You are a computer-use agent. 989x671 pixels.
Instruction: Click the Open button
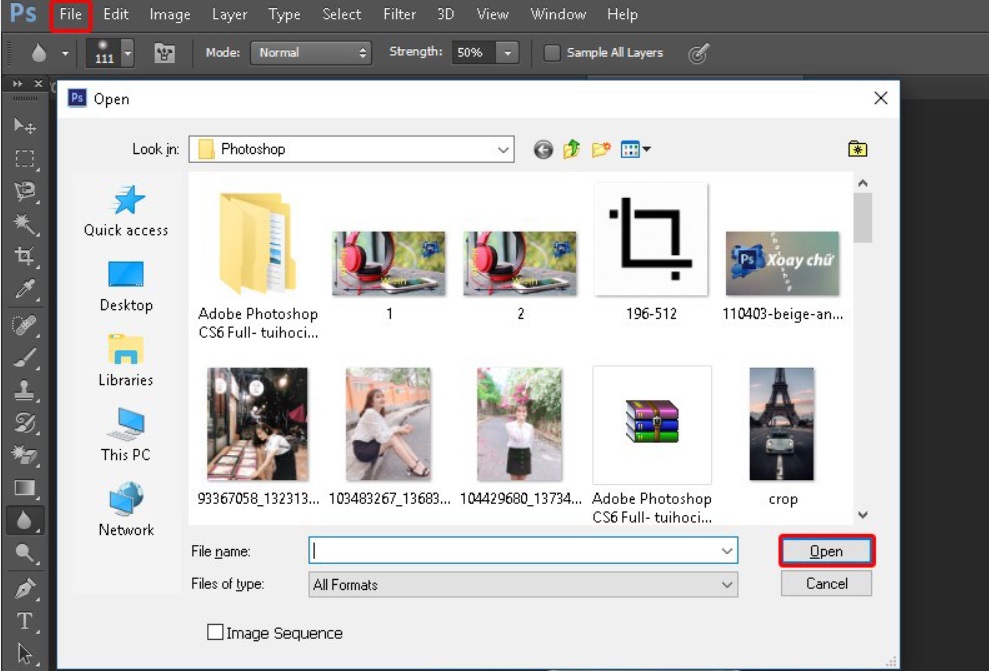click(826, 551)
